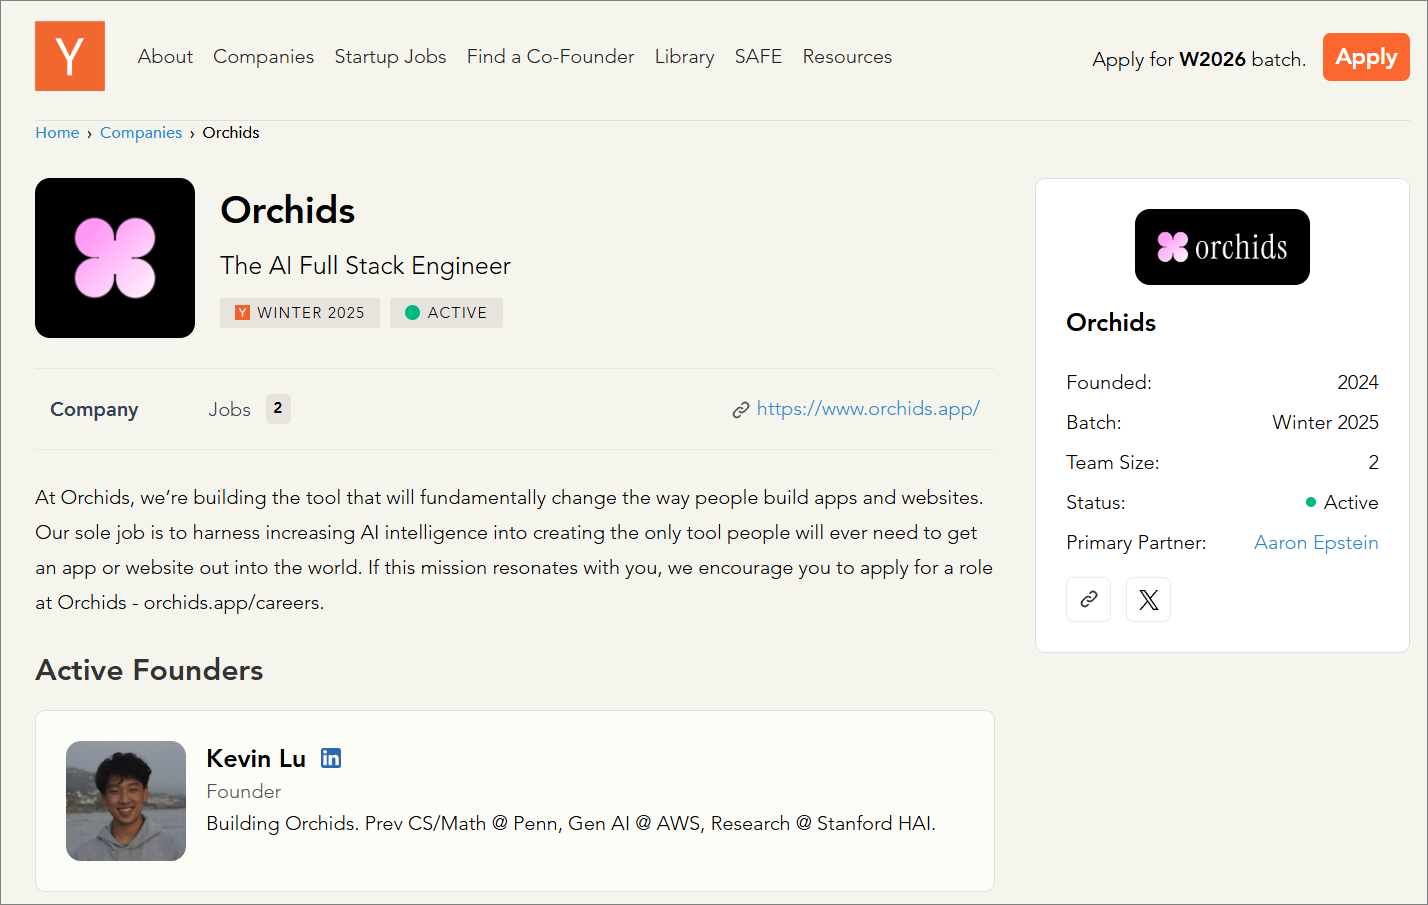Click the Companies breadcrumb link
The width and height of the screenshot is (1428, 905).
pos(141,133)
